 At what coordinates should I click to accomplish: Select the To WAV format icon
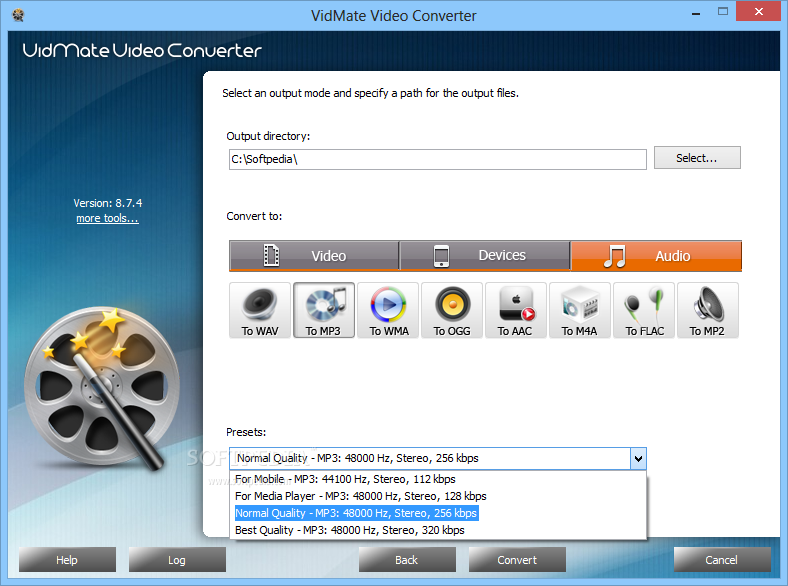pos(260,310)
